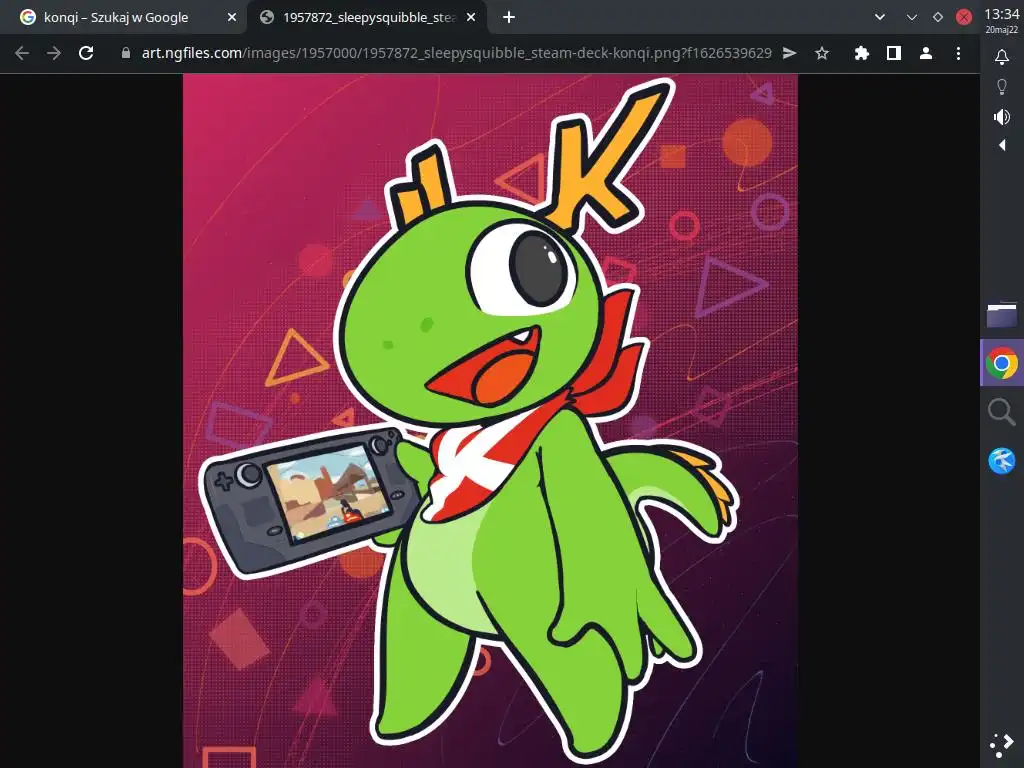Close Chrome with the red X button
The image size is (1024, 768).
coord(964,18)
